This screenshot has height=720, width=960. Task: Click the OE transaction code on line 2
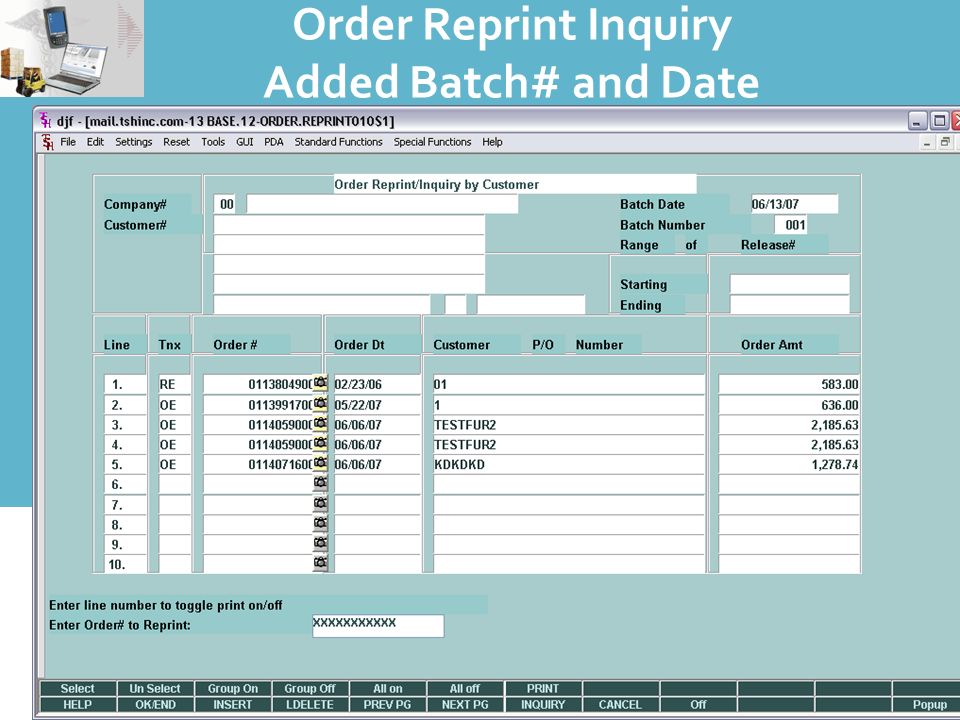[174, 405]
